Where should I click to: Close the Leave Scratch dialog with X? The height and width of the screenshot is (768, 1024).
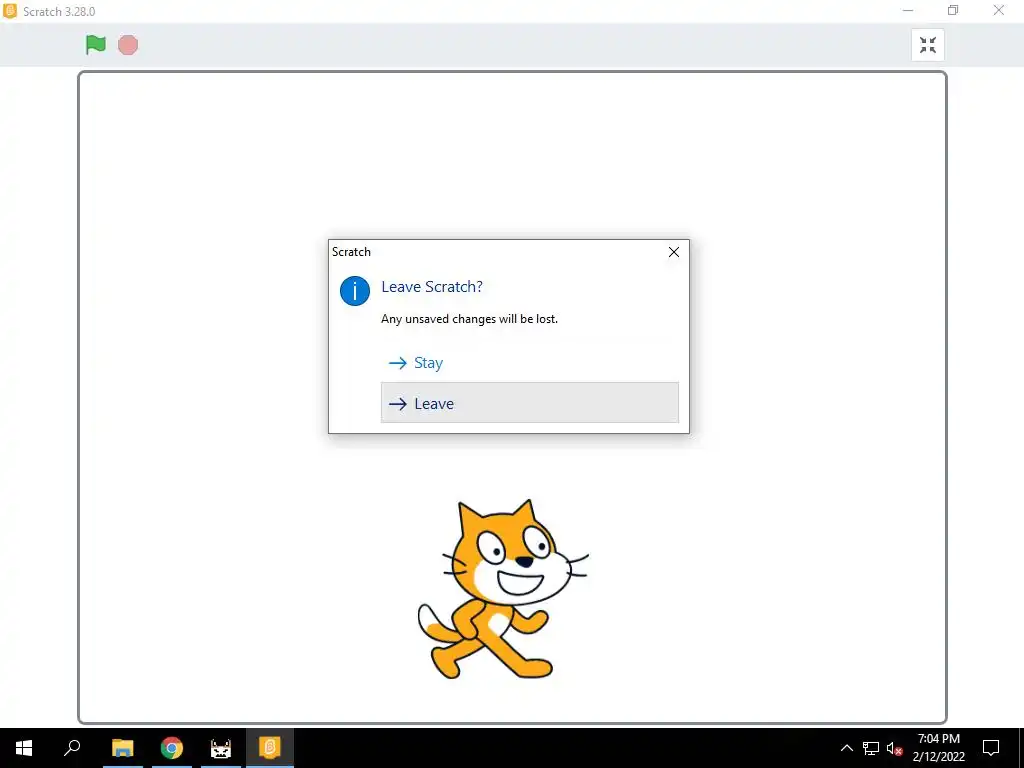pos(674,252)
